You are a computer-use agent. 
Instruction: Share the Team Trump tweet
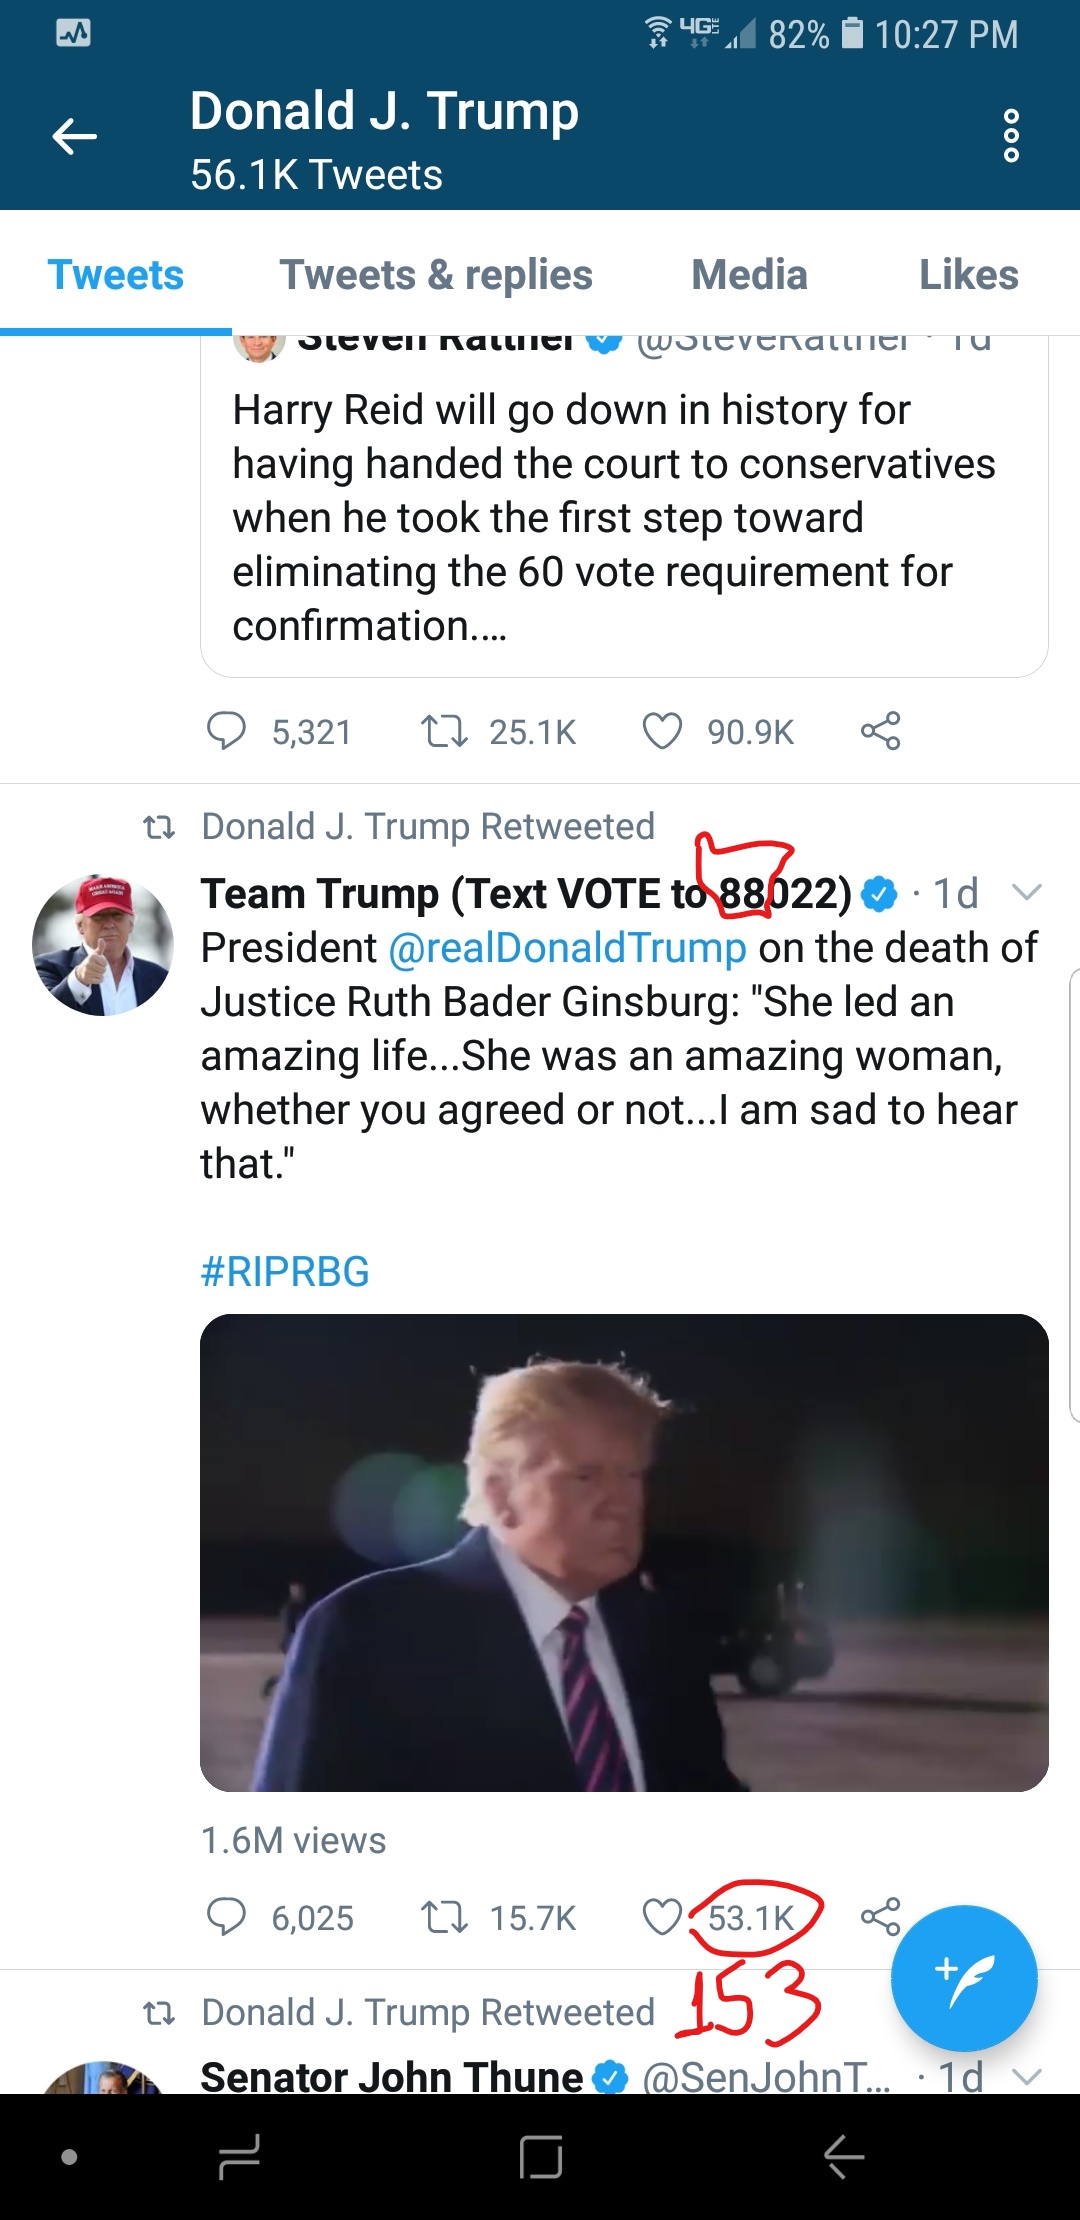click(880, 1917)
